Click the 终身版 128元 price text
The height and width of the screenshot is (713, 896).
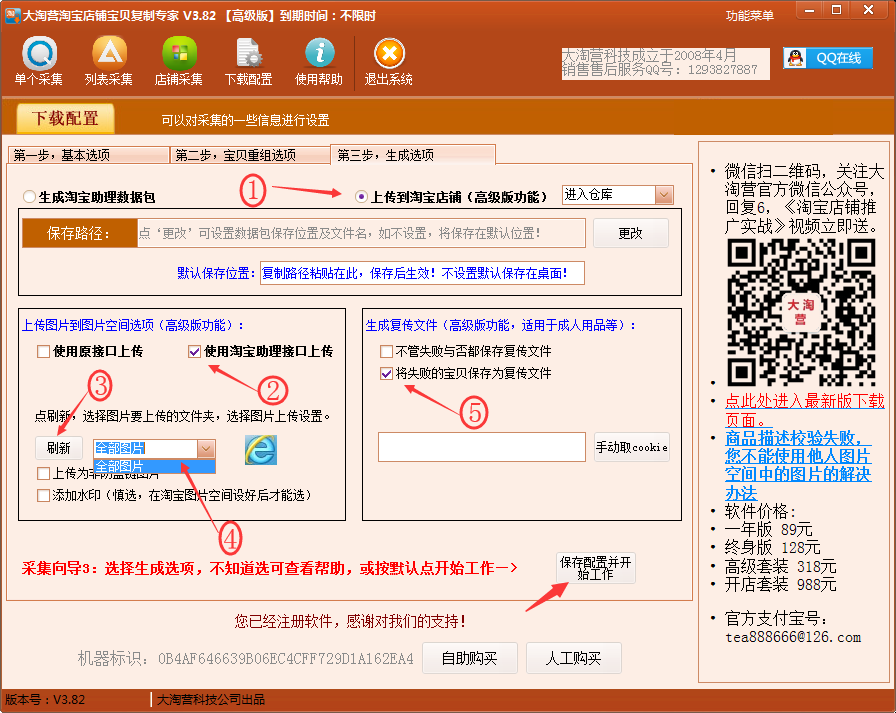click(773, 547)
